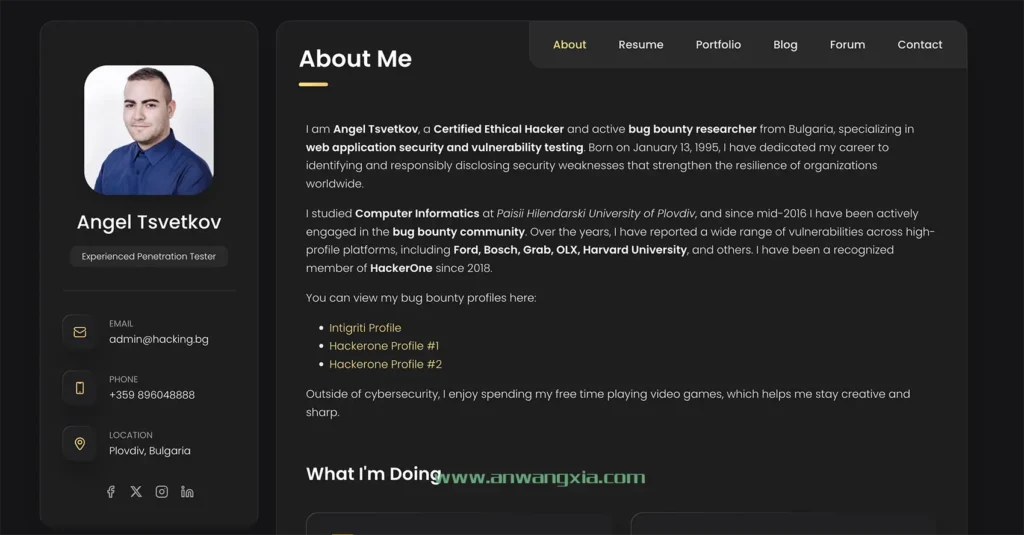This screenshot has height=535, width=1024.
Task: Click the Experienced Penetration Tester badge
Action: tap(149, 257)
